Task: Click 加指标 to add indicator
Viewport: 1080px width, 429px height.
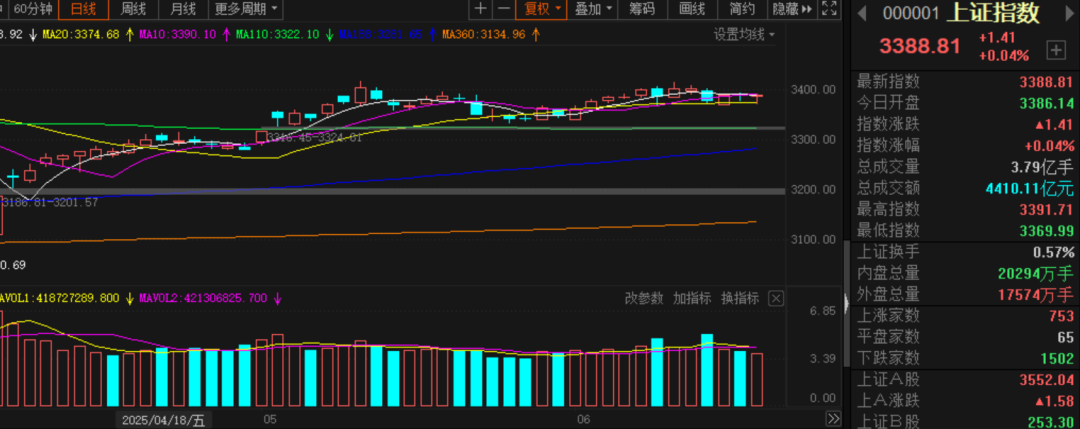Action: click(692, 298)
